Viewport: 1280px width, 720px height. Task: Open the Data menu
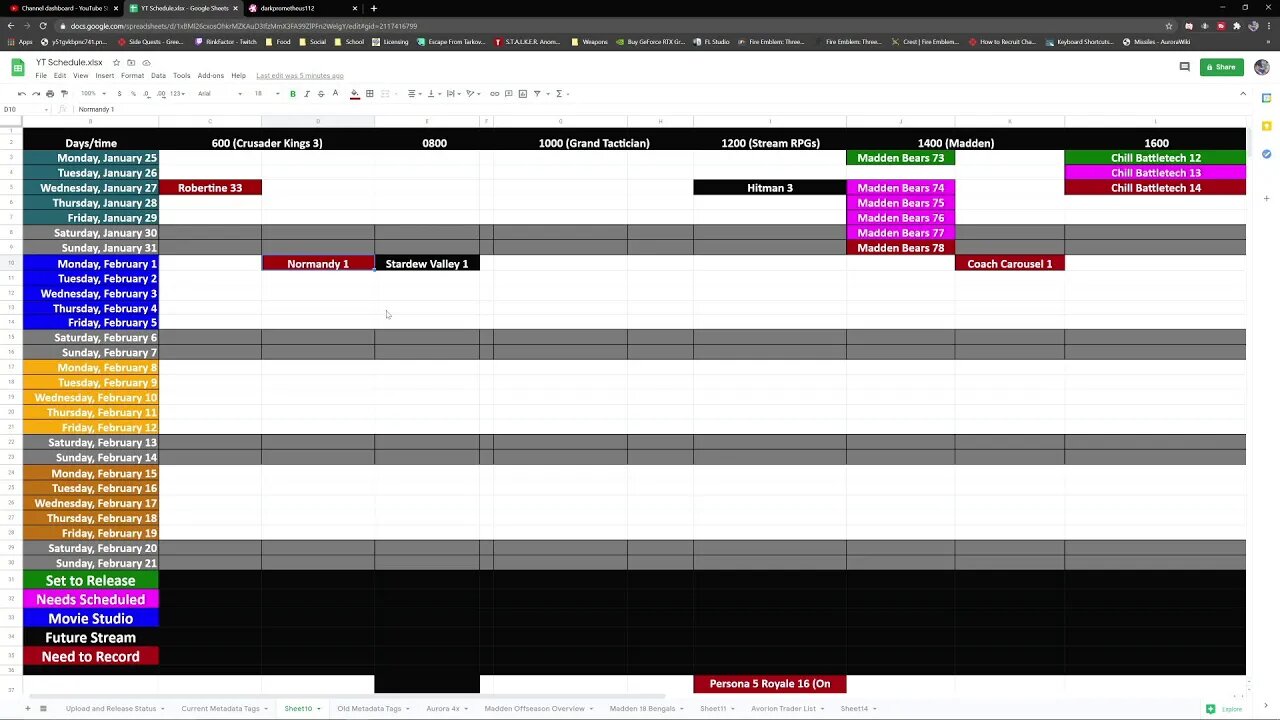tap(158, 76)
